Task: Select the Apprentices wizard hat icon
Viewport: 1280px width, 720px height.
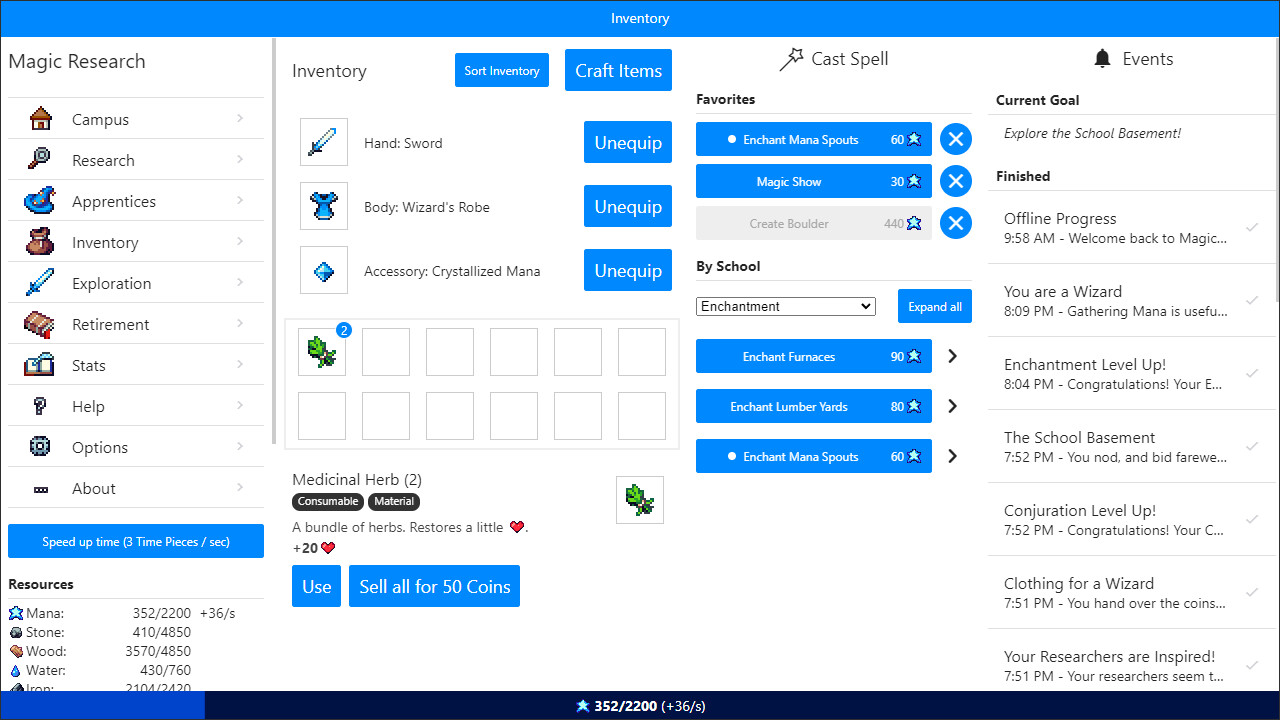Action: click(39, 199)
